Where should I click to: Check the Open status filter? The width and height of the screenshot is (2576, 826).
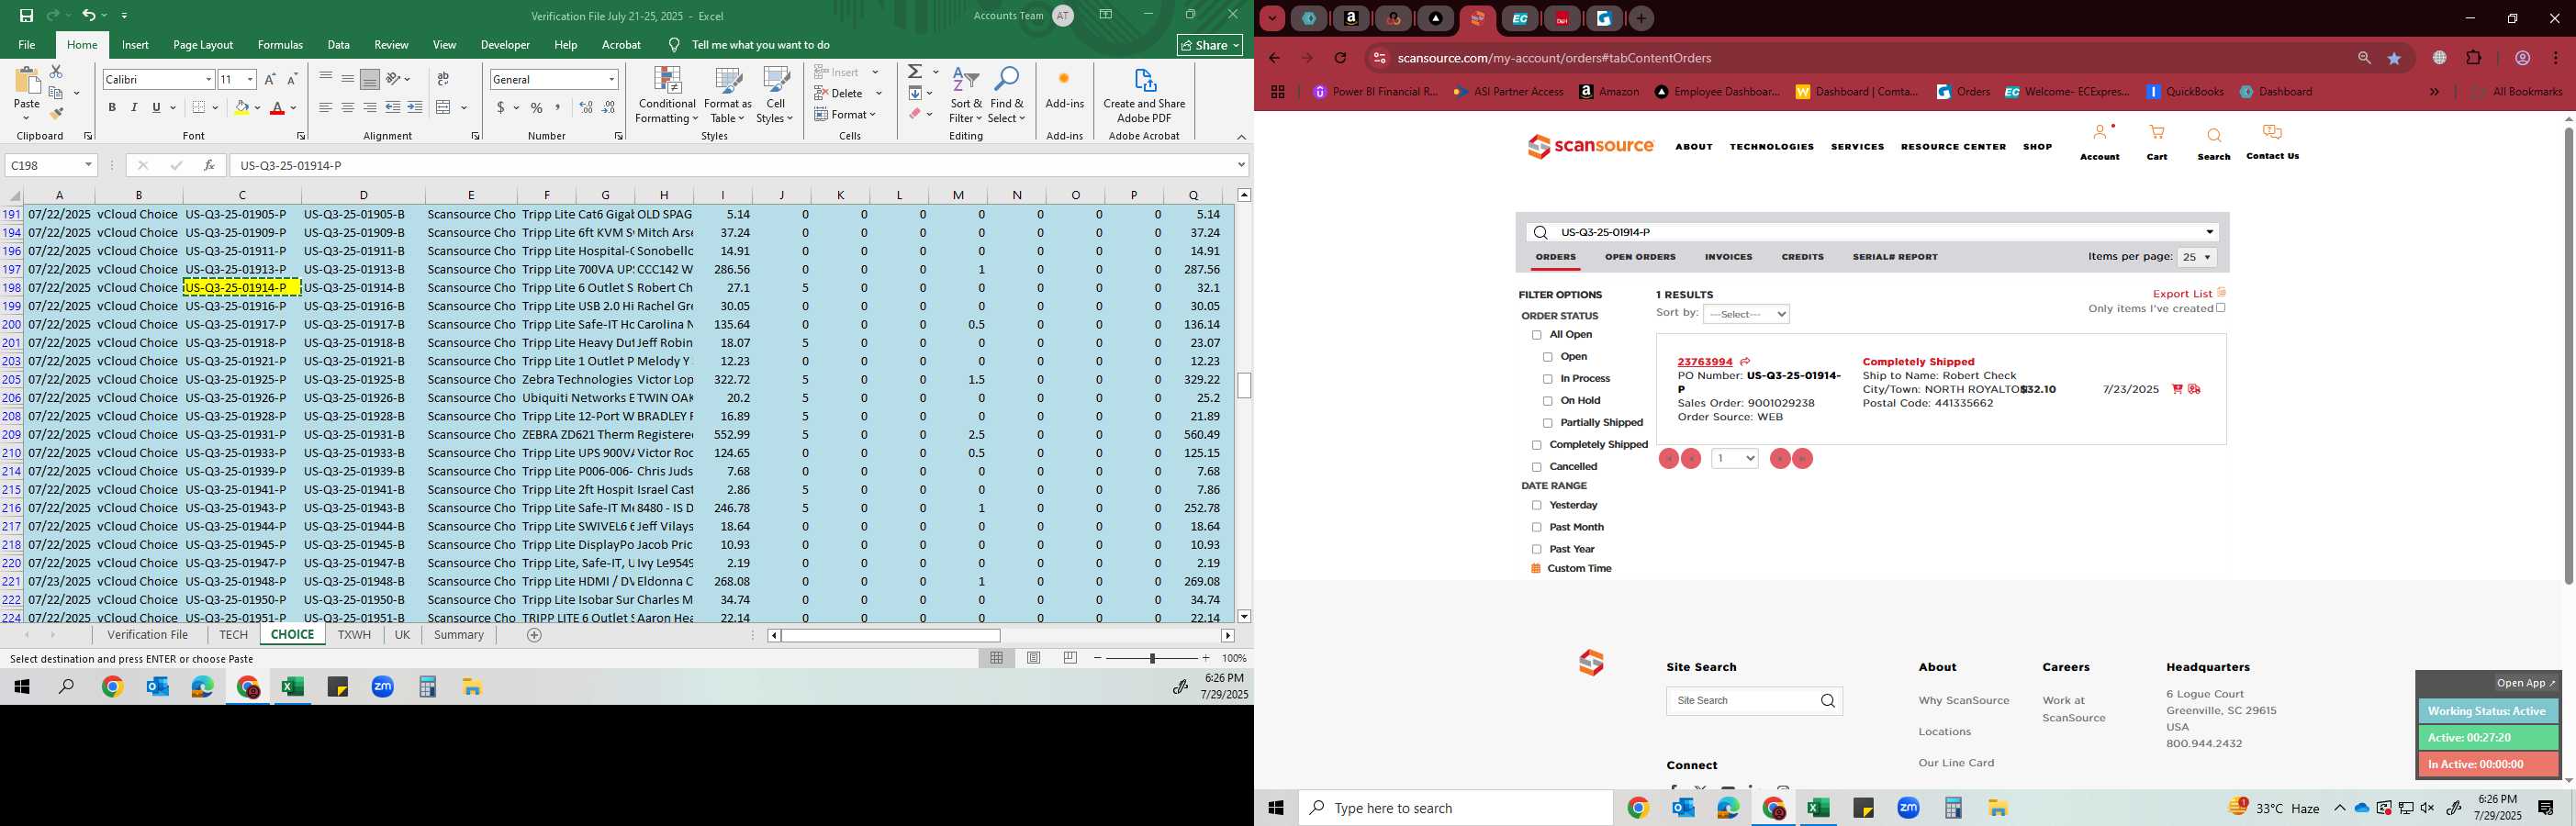tap(1548, 357)
